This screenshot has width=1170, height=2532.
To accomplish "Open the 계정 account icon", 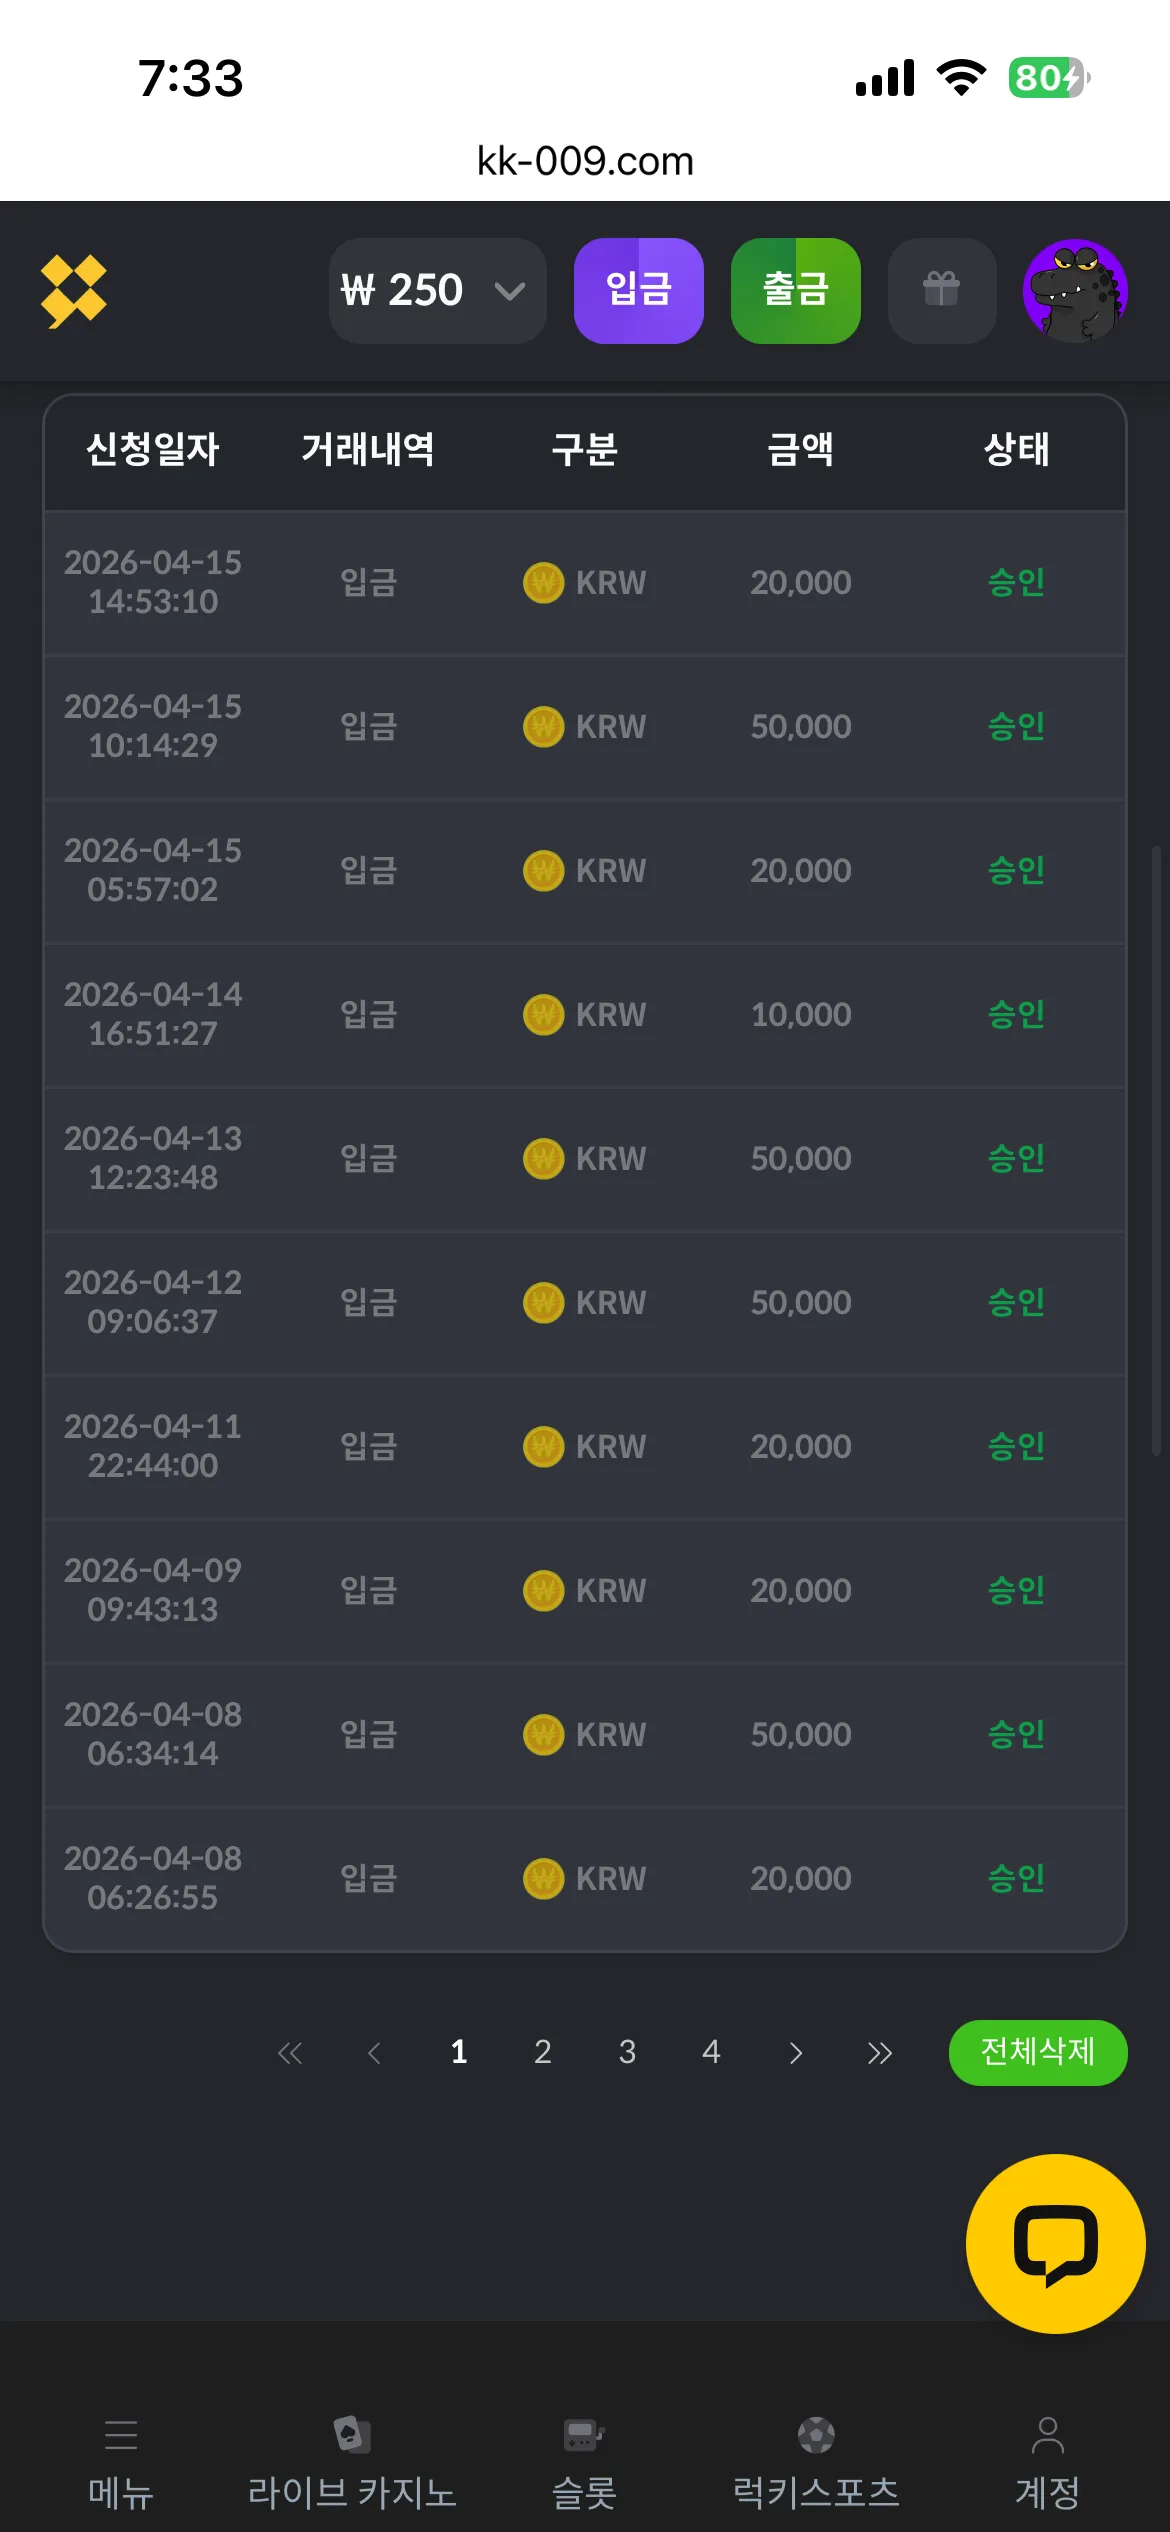I will (x=1048, y=2435).
